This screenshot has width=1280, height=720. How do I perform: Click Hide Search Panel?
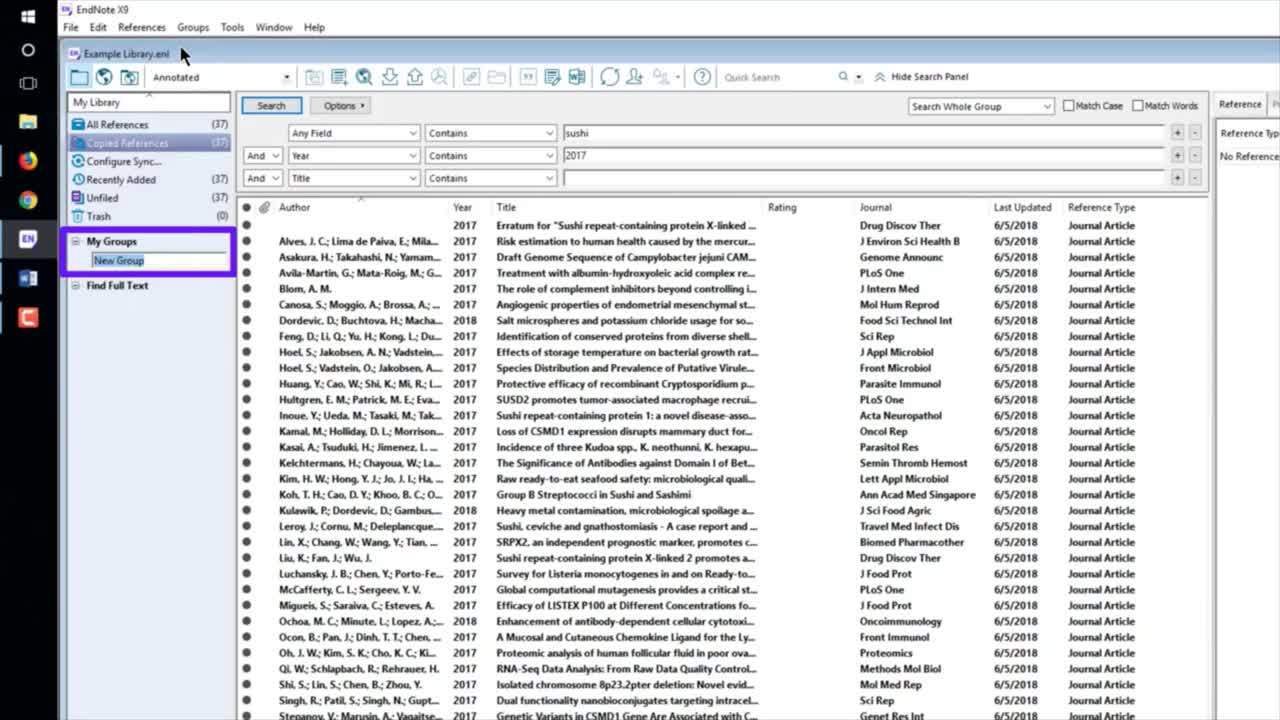tap(921, 77)
